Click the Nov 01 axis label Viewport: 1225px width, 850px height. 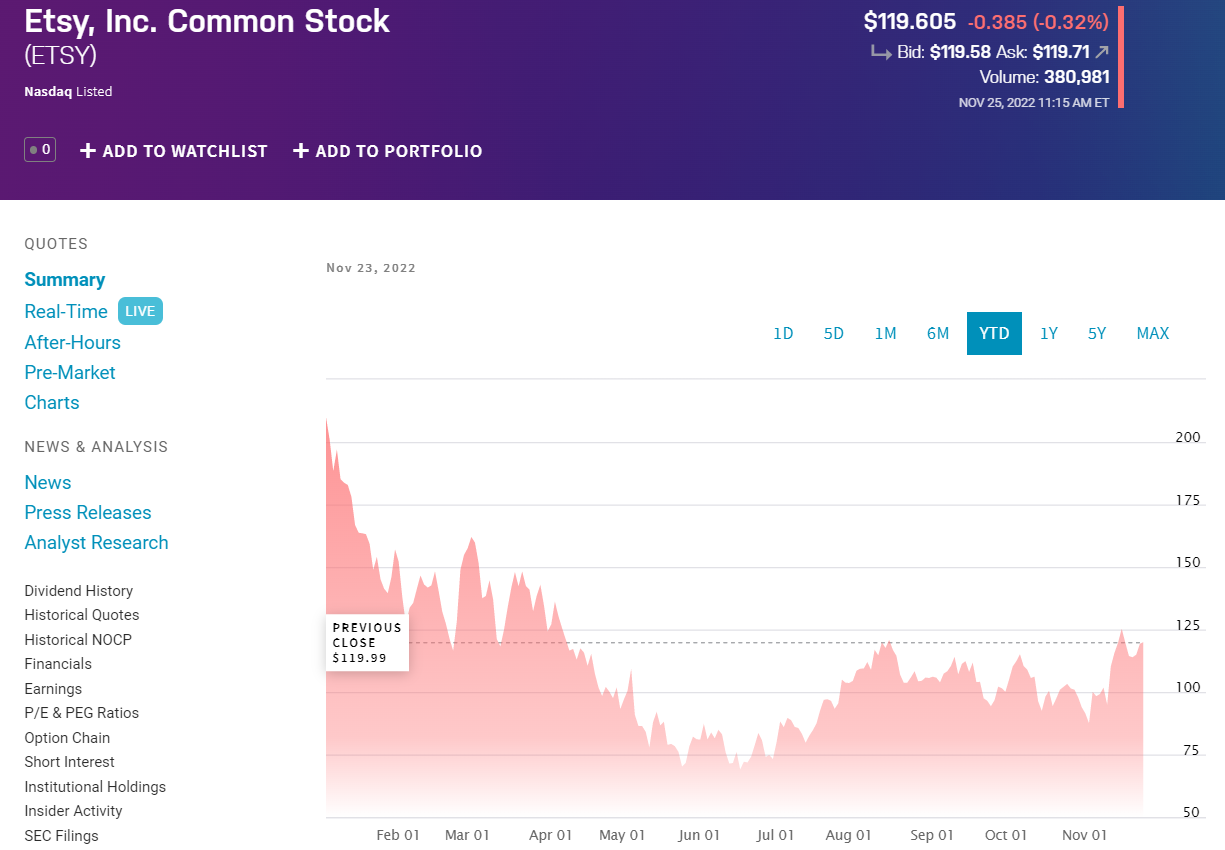tap(1085, 835)
